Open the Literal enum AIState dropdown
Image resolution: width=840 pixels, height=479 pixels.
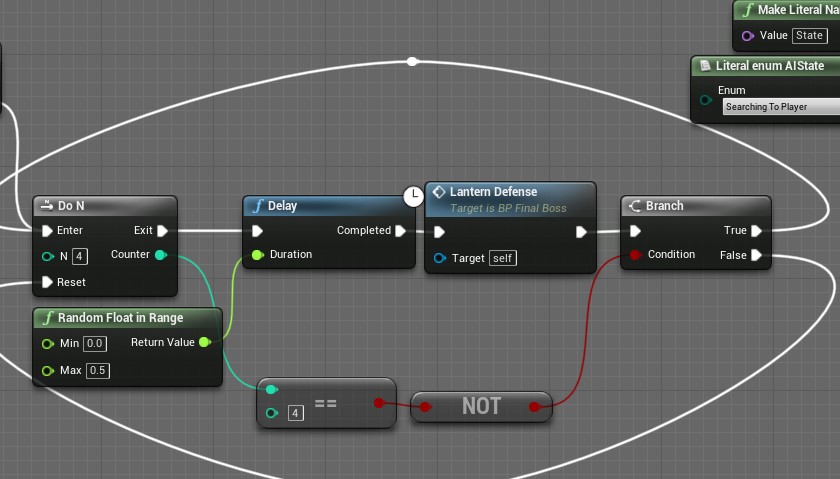780,107
